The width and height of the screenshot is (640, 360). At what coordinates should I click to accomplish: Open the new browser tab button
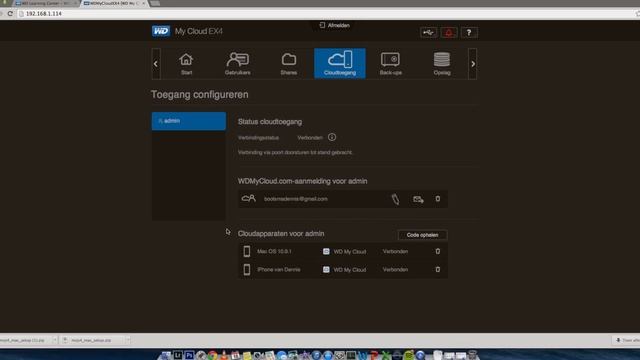pyautogui.click(x=155, y=3)
